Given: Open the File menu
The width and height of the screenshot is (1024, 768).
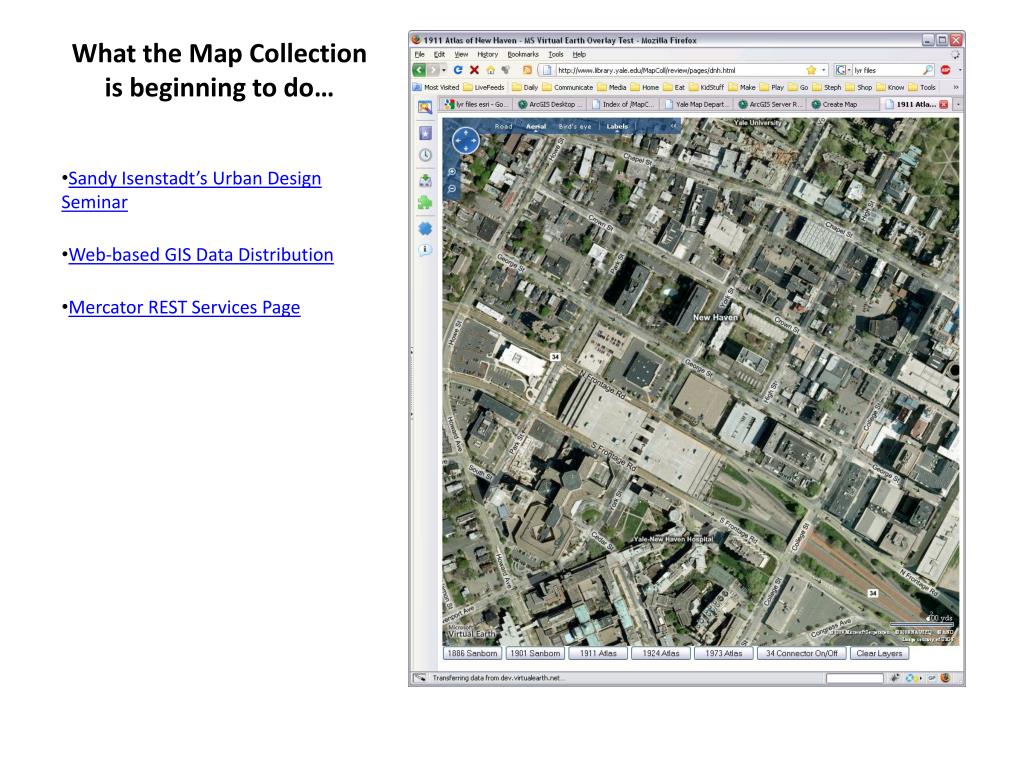Looking at the screenshot, I should [x=419, y=55].
